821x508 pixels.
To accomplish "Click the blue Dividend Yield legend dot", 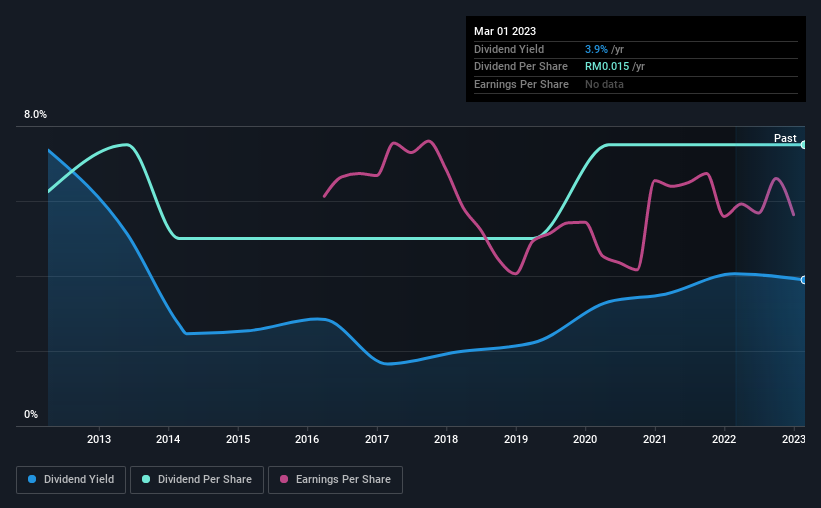I will coord(32,479).
